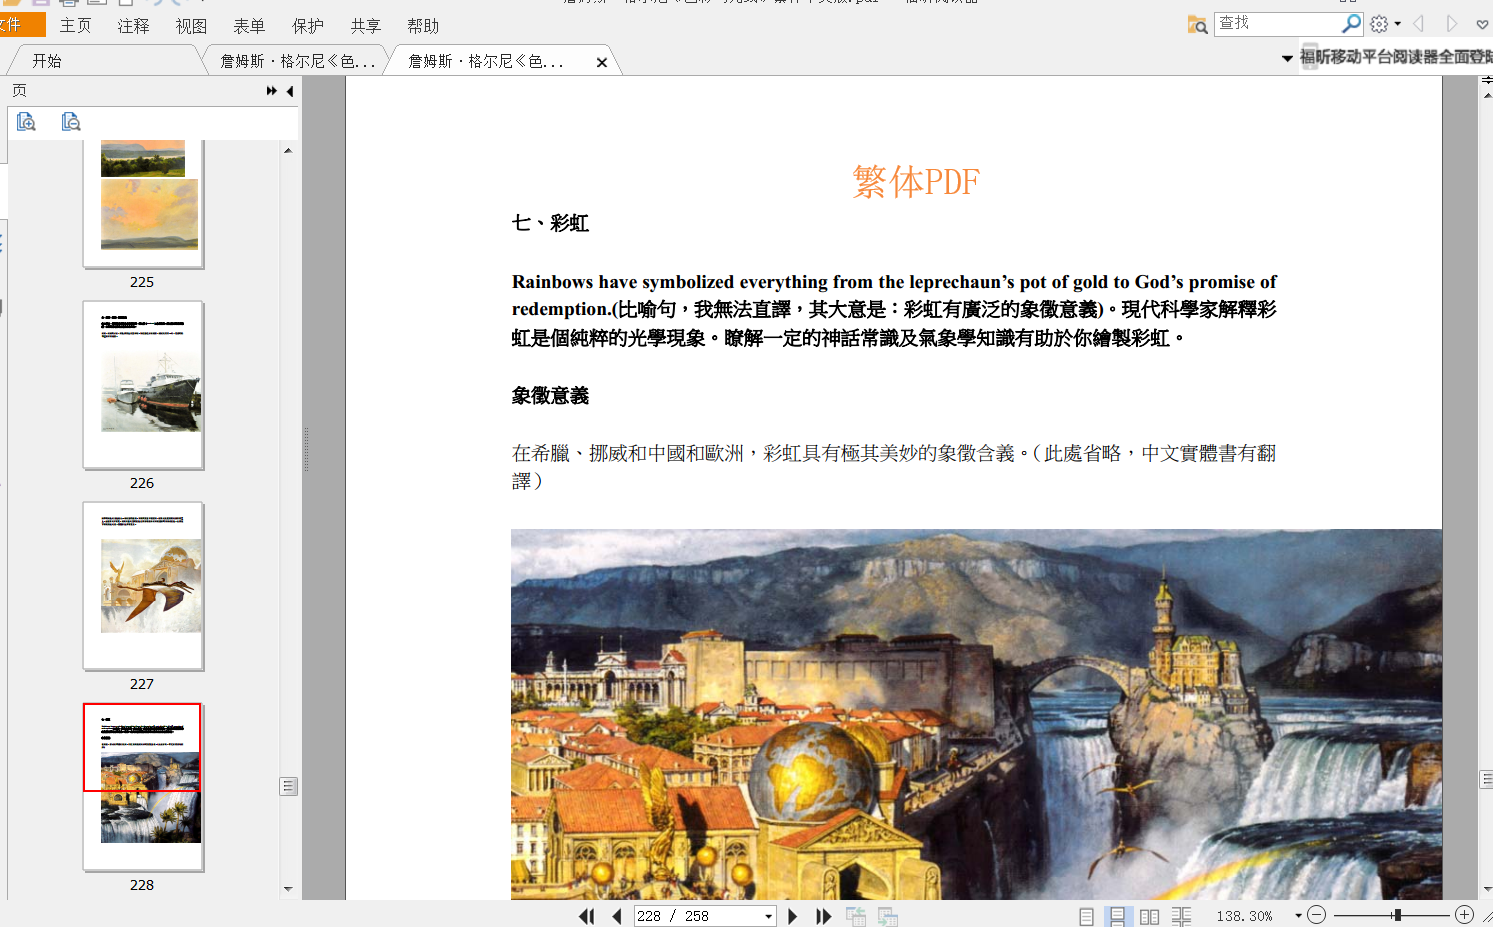The image size is (1493, 927).
Task: Click the 象徵意義 subheading
Action: tap(550, 396)
